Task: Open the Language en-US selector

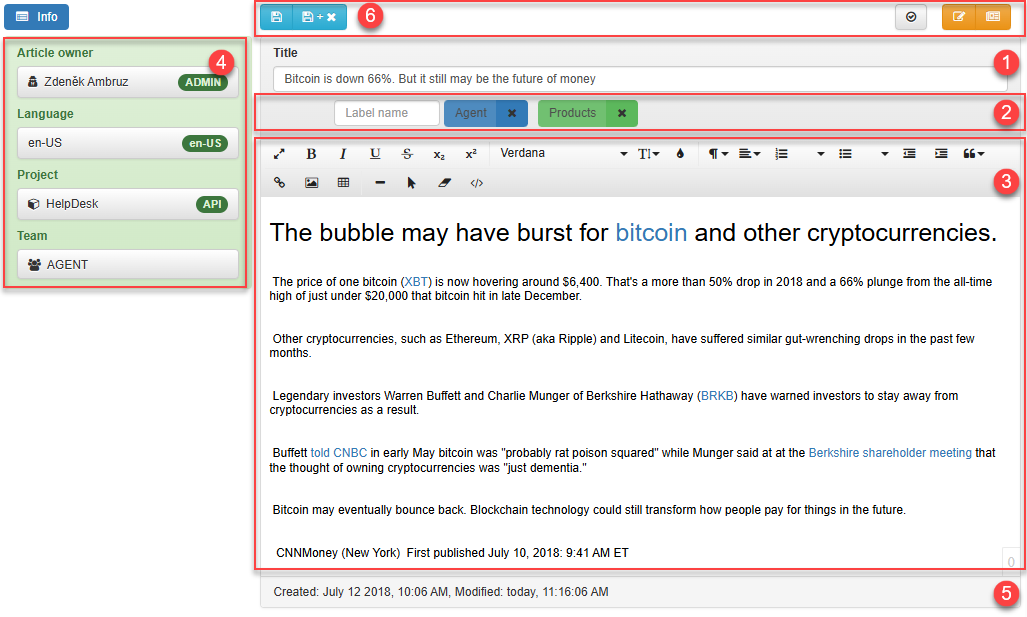Action: (128, 143)
